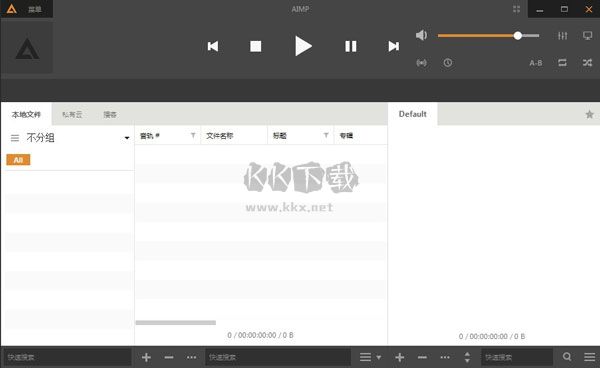Switch to compact mini-player view icon
The image size is (600, 368).
tap(516, 9)
